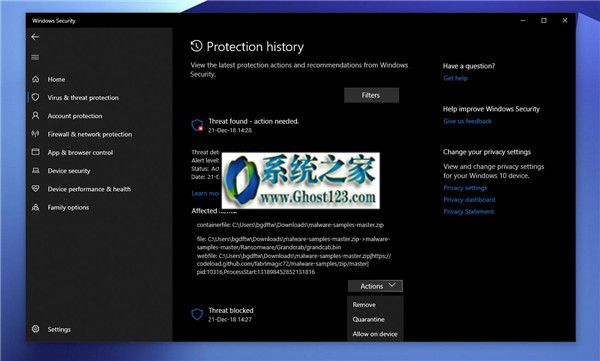Image resolution: width=600 pixels, height=361 pixels.
Task: Choose Allow on device option
Action: point(375,334)
